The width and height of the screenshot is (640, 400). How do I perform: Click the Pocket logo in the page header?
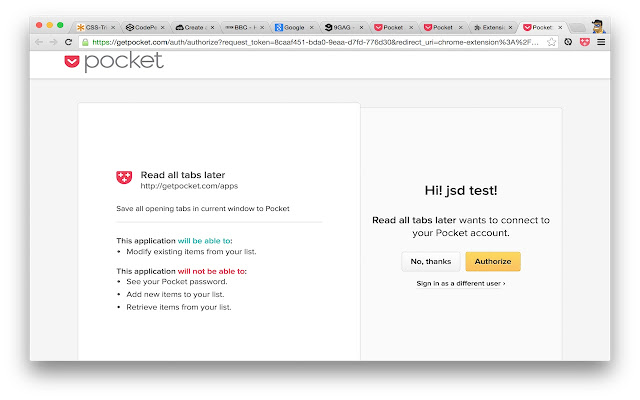(x=114, y=62)
